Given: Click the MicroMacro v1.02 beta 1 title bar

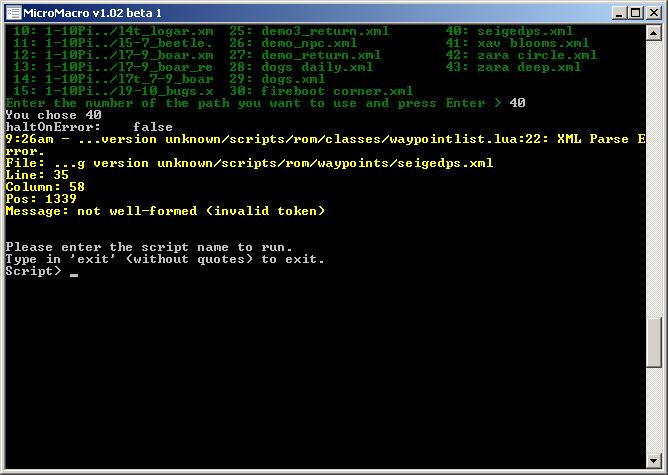Looking at the screenshot, I should 300,12.
